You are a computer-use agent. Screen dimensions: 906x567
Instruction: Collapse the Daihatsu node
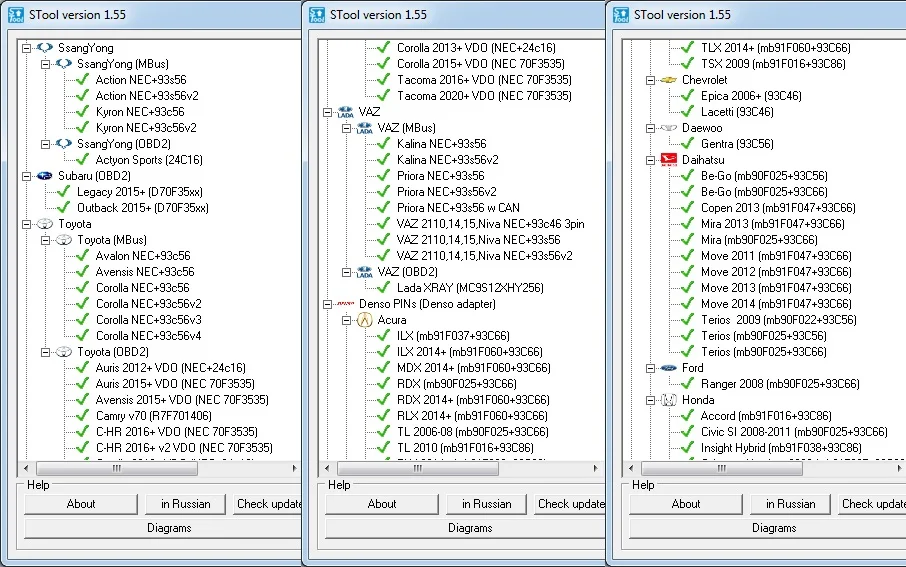(x=651, y=160)
